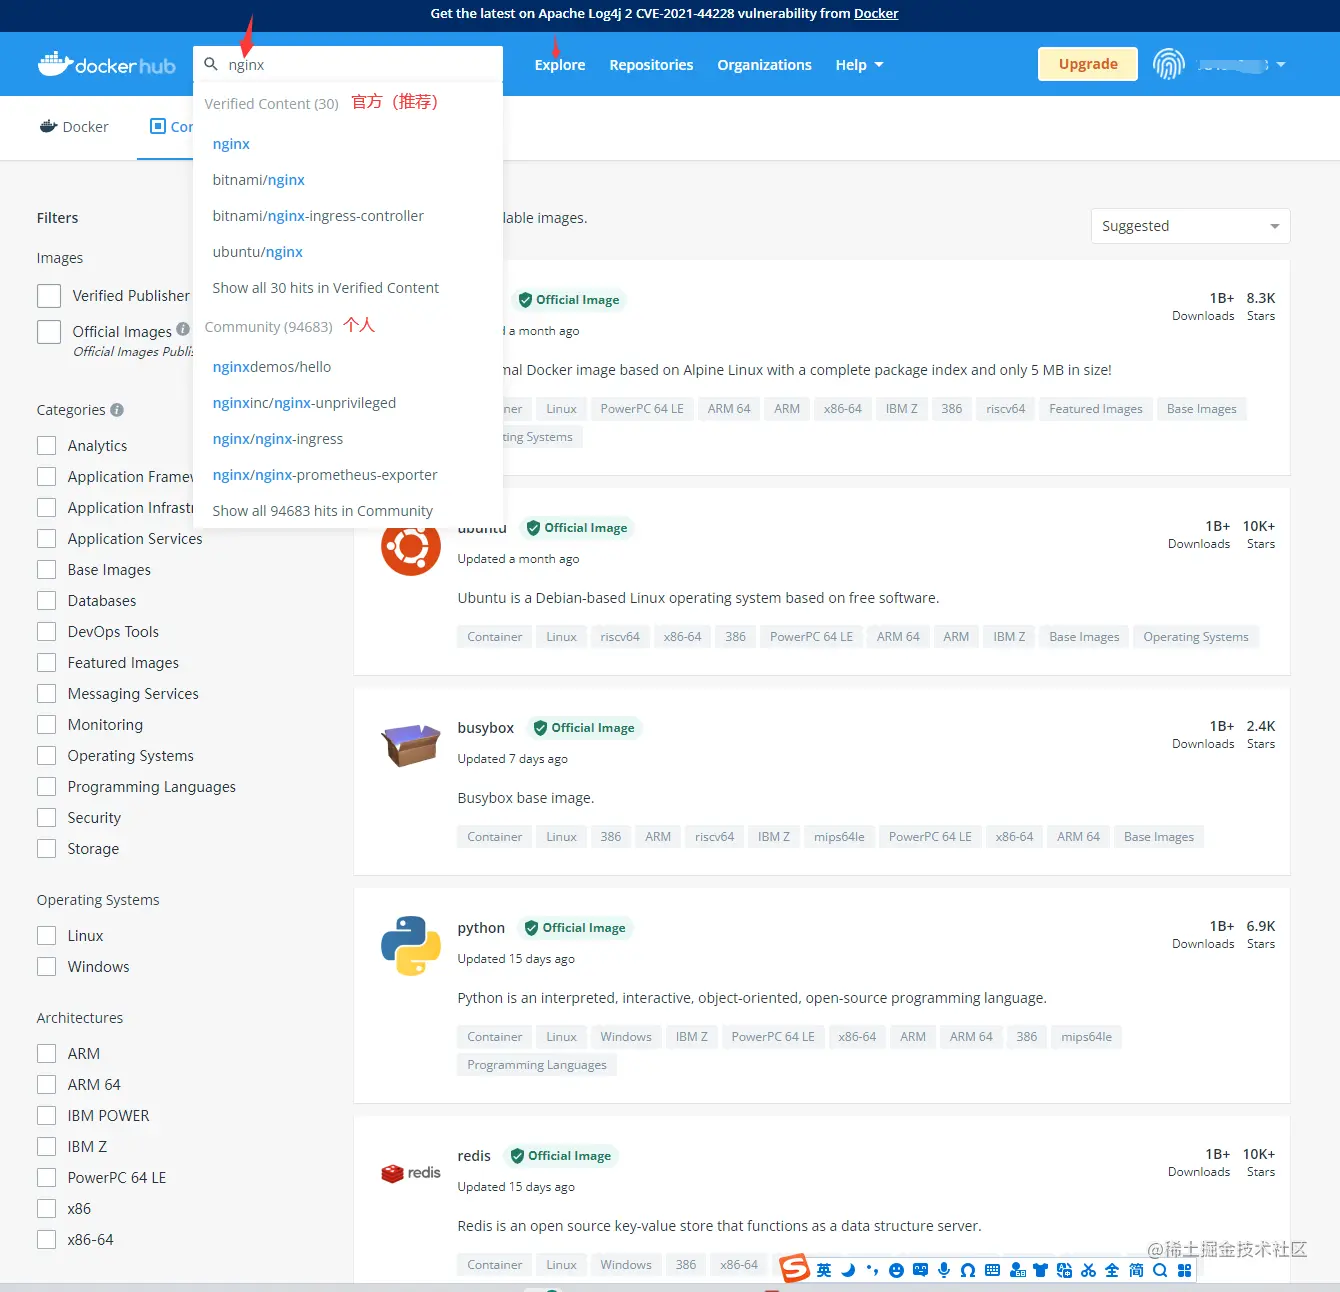Check the Windows operating system checkbox
Viewport: 1340px width, 1292px height.
(46, 966)
